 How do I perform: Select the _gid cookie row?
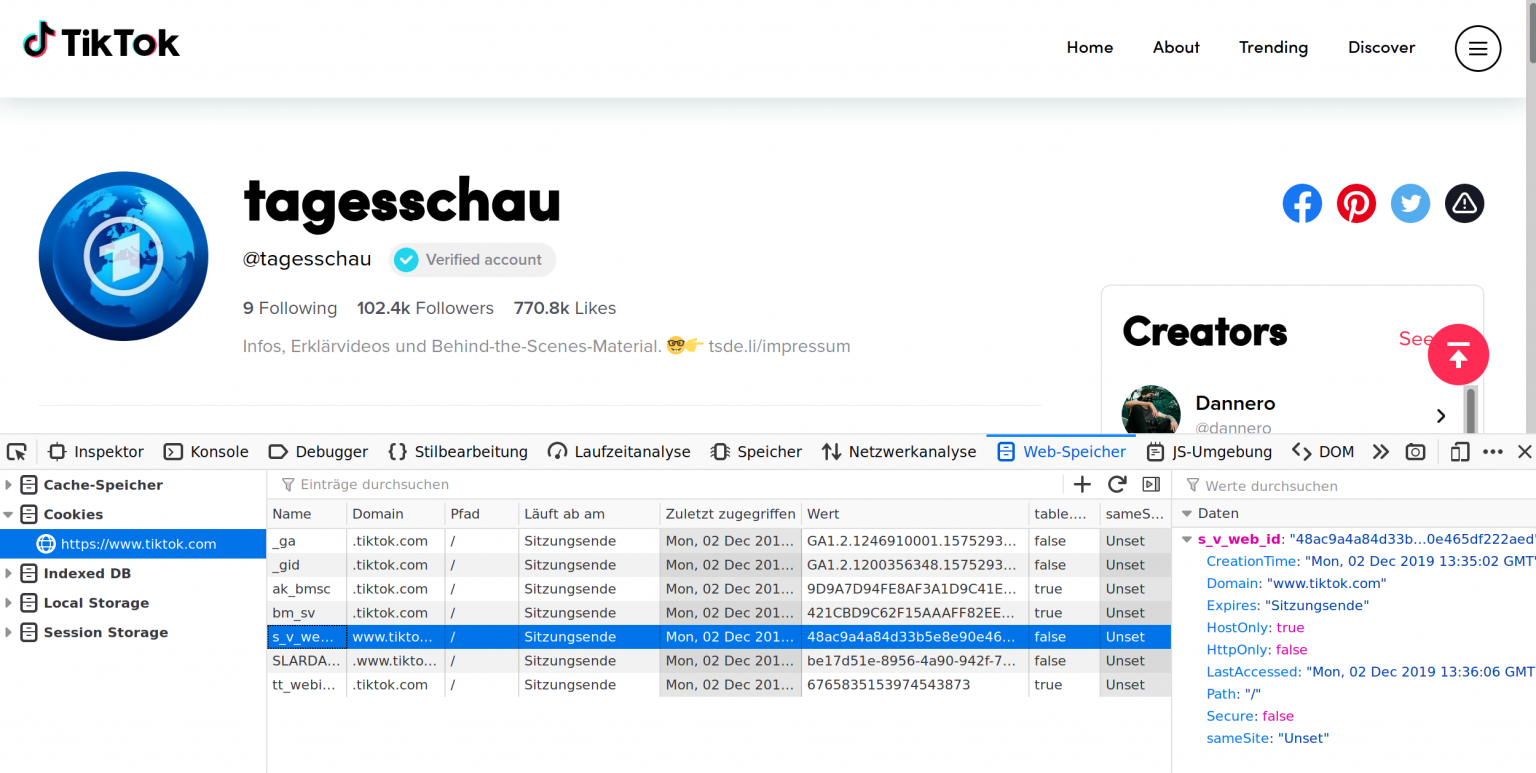click(x=719, y=565)
